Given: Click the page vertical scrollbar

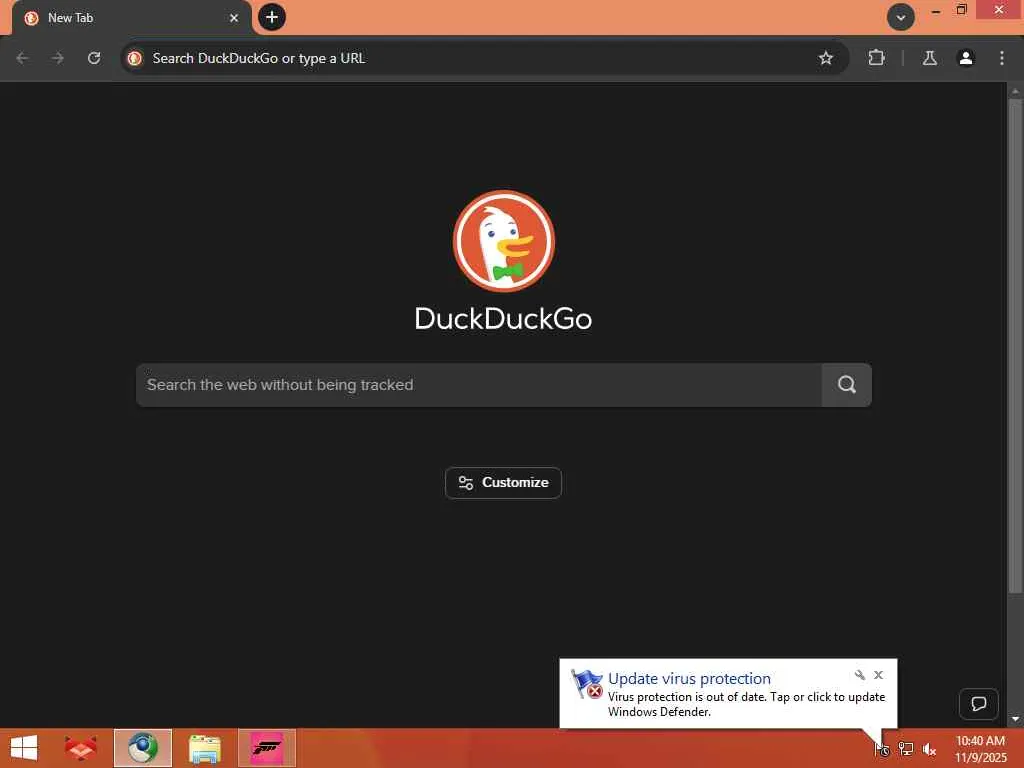Looking at the screenshot, I should [1015, 346].
